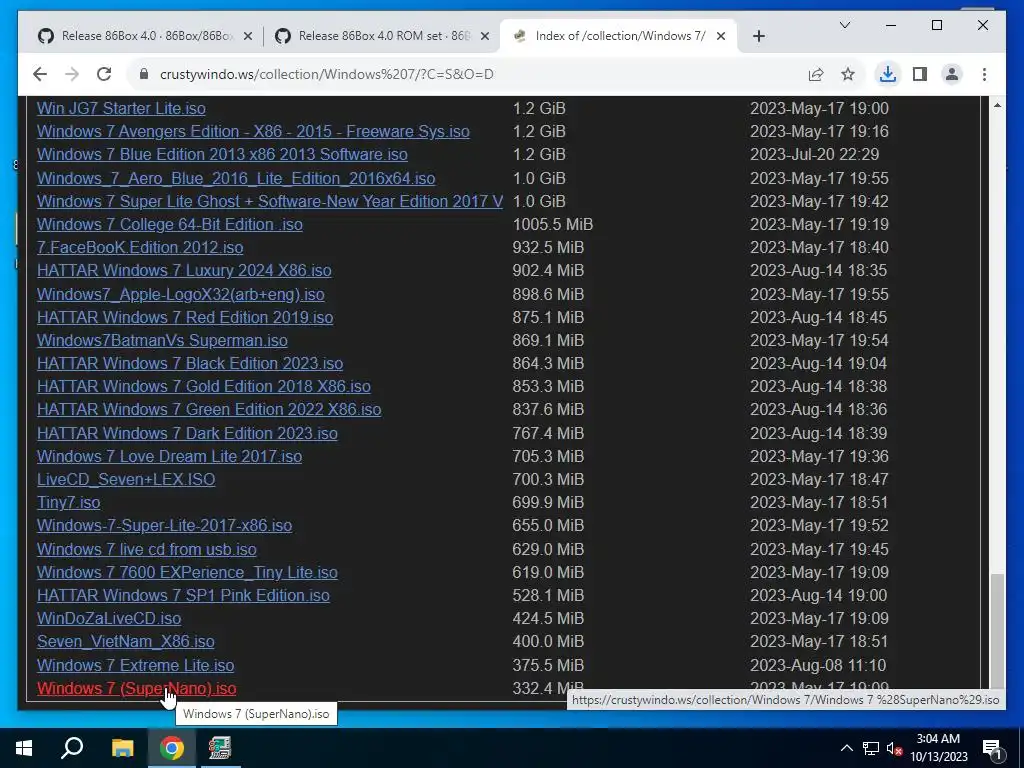Screen dimensions: 1024x768
Task: Open Windows7_Apple-LogoX32 iso link
Action: 181,295
